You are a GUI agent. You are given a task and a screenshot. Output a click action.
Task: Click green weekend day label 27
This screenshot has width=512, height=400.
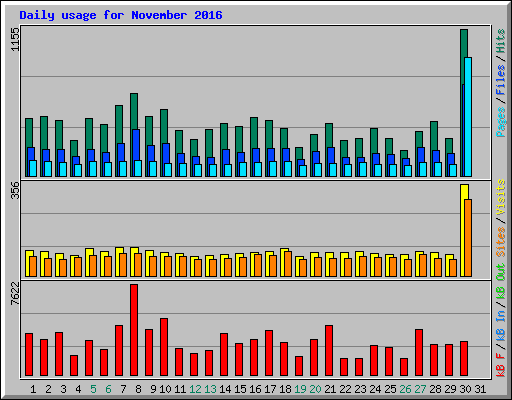420,389
